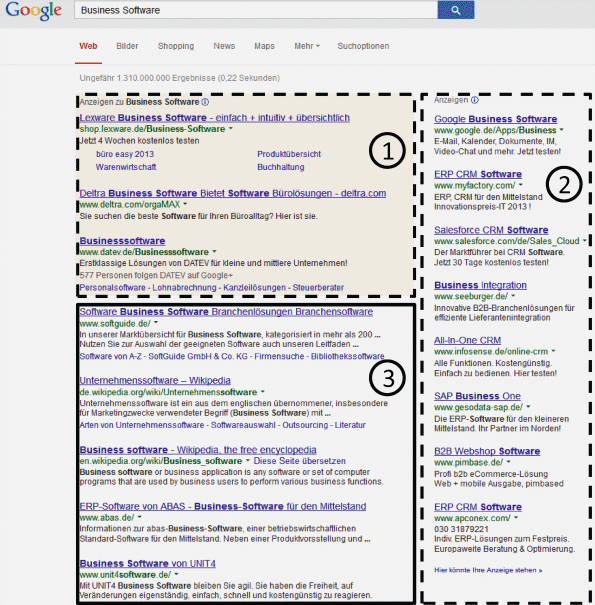
Task: Expand arrow next to en.wikipedia.org URL
Action: 247,461
